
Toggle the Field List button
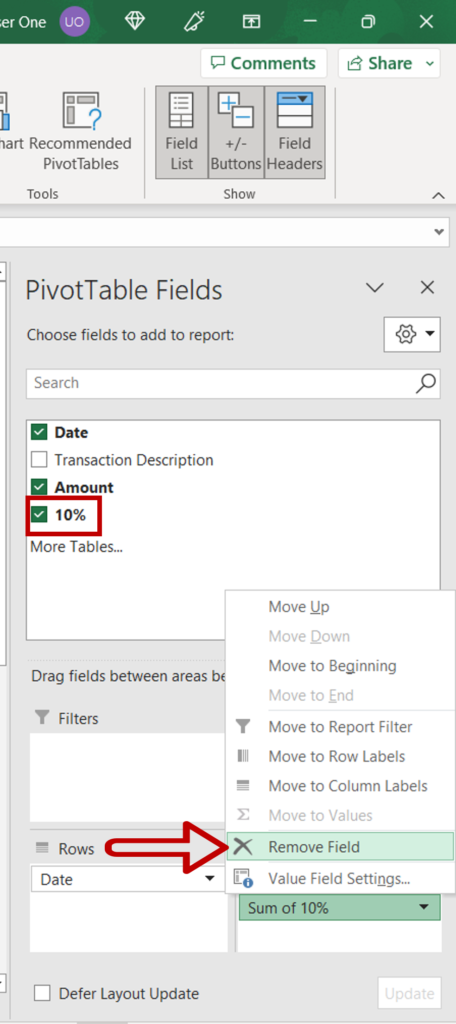(182, 132)
